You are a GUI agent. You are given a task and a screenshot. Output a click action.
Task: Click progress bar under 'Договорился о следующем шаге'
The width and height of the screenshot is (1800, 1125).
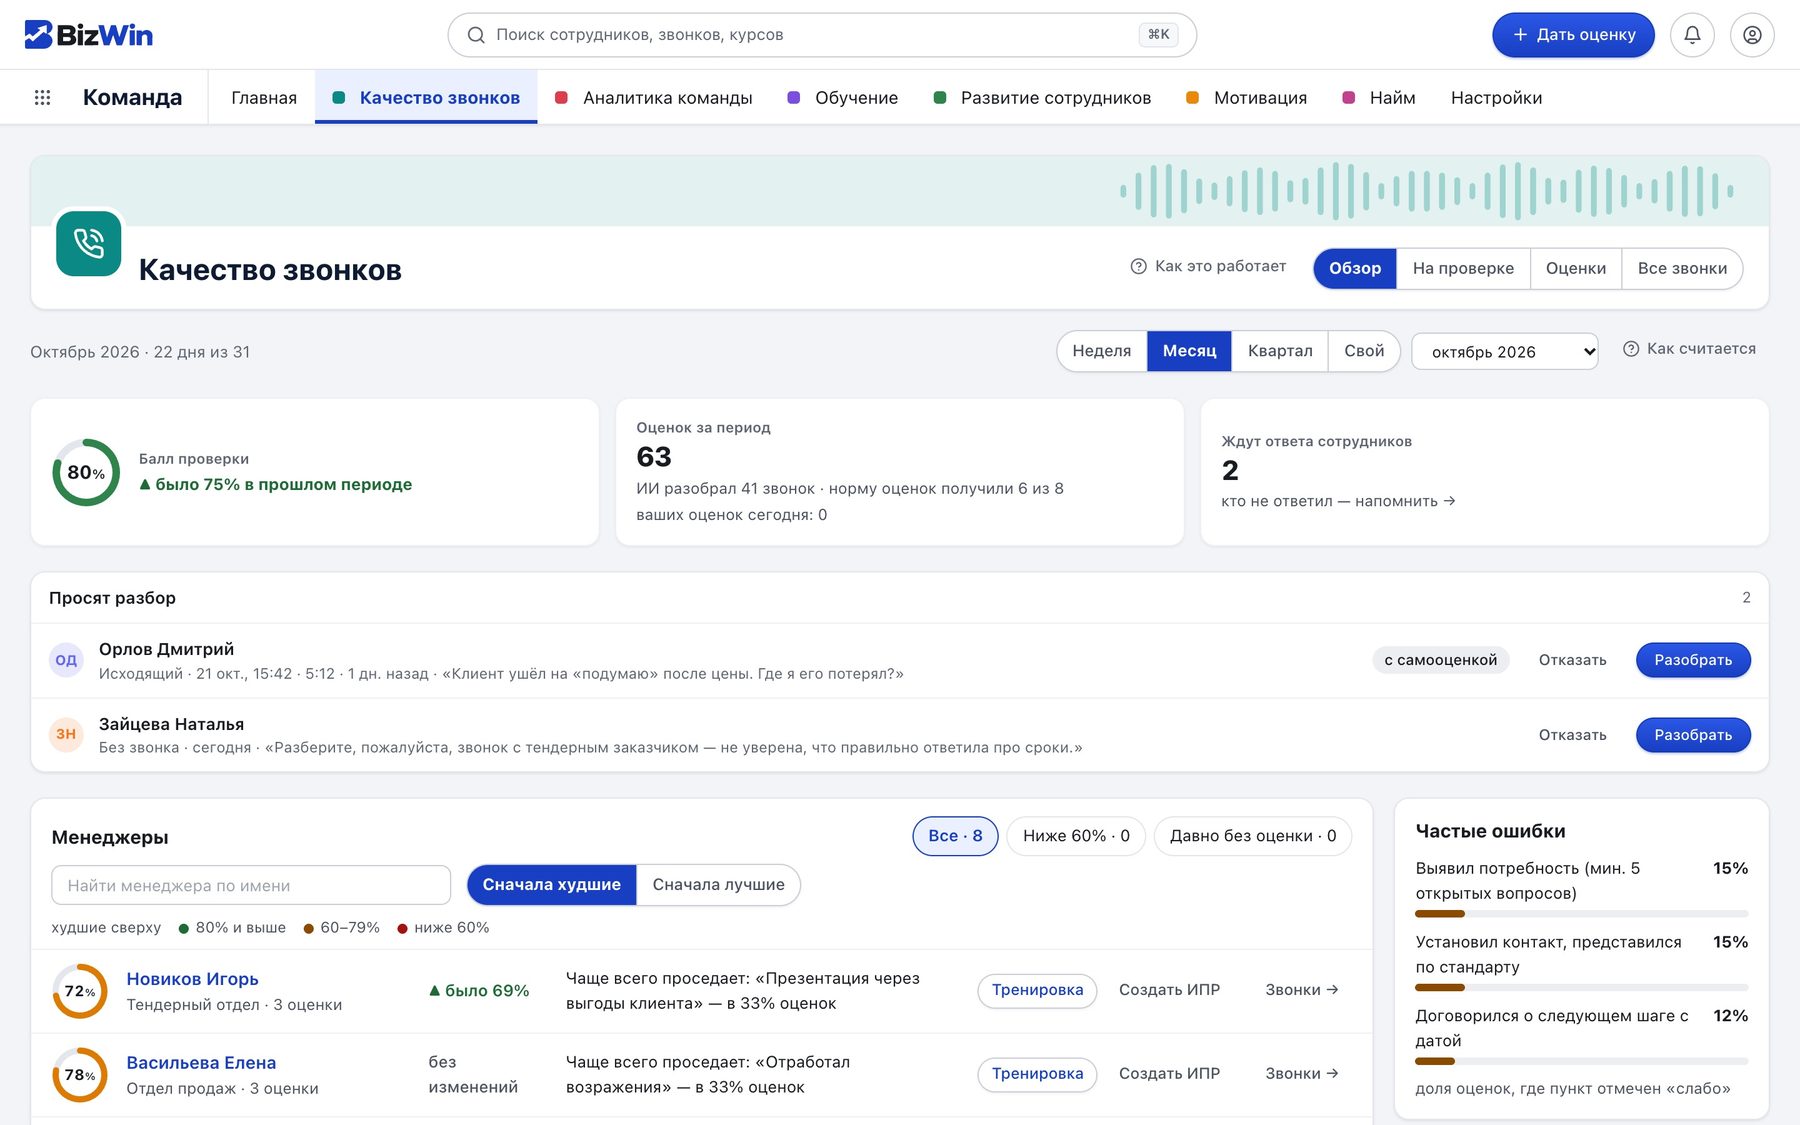(1581, 1061)
